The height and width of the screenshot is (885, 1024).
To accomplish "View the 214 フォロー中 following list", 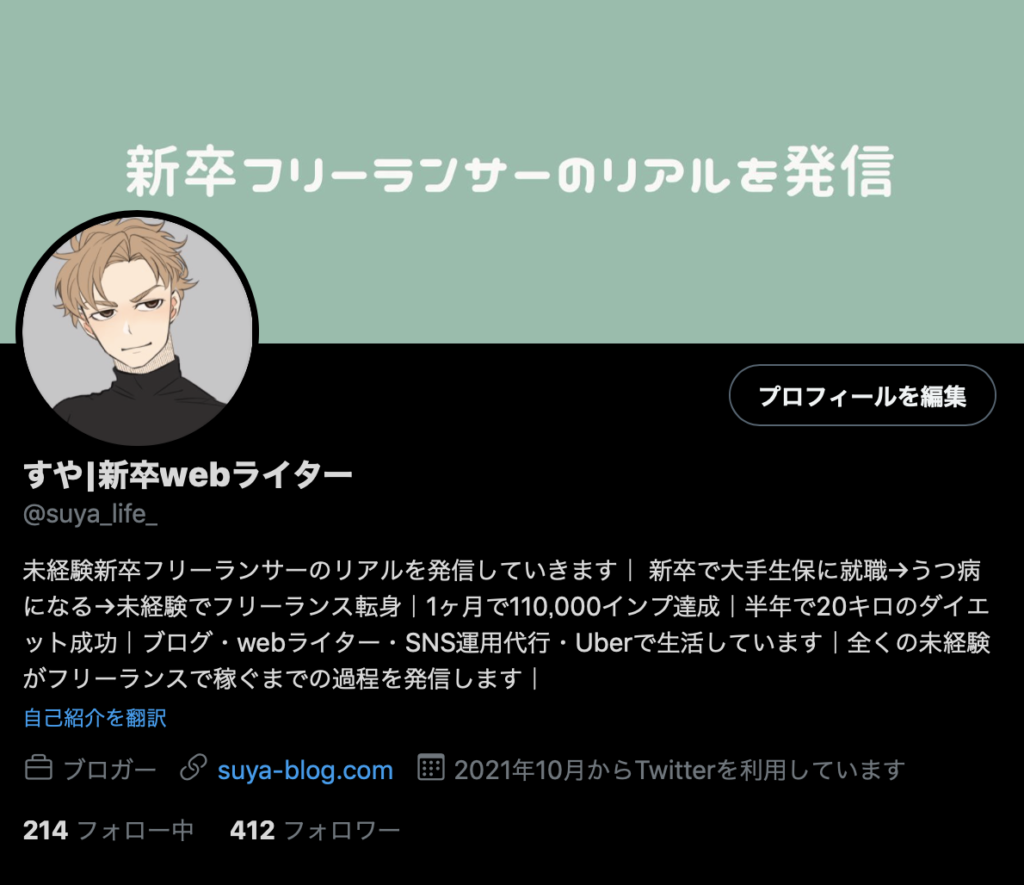I will (x=108, y=830).
